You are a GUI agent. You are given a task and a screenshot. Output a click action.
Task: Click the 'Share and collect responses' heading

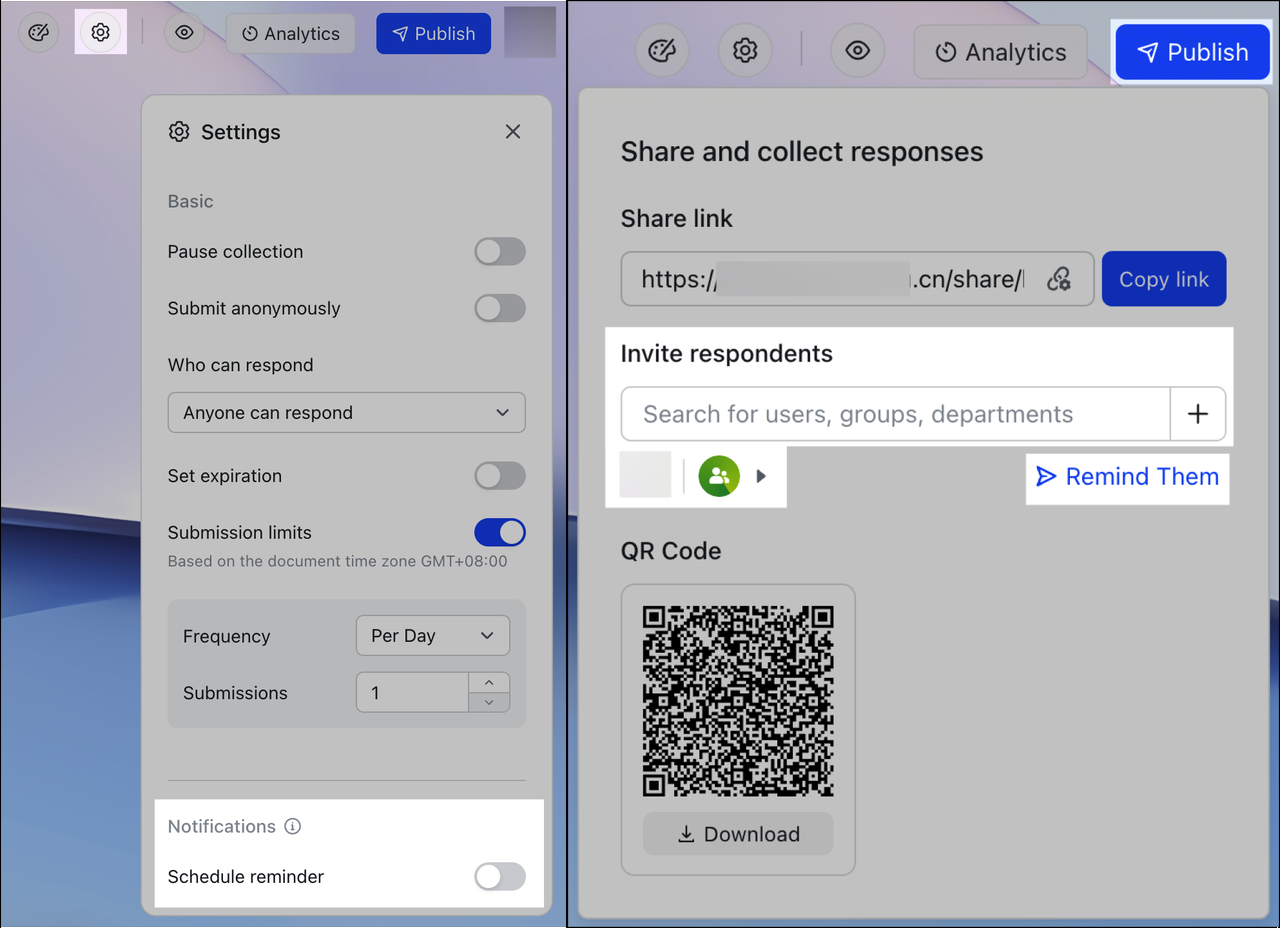tap(802, 152)
